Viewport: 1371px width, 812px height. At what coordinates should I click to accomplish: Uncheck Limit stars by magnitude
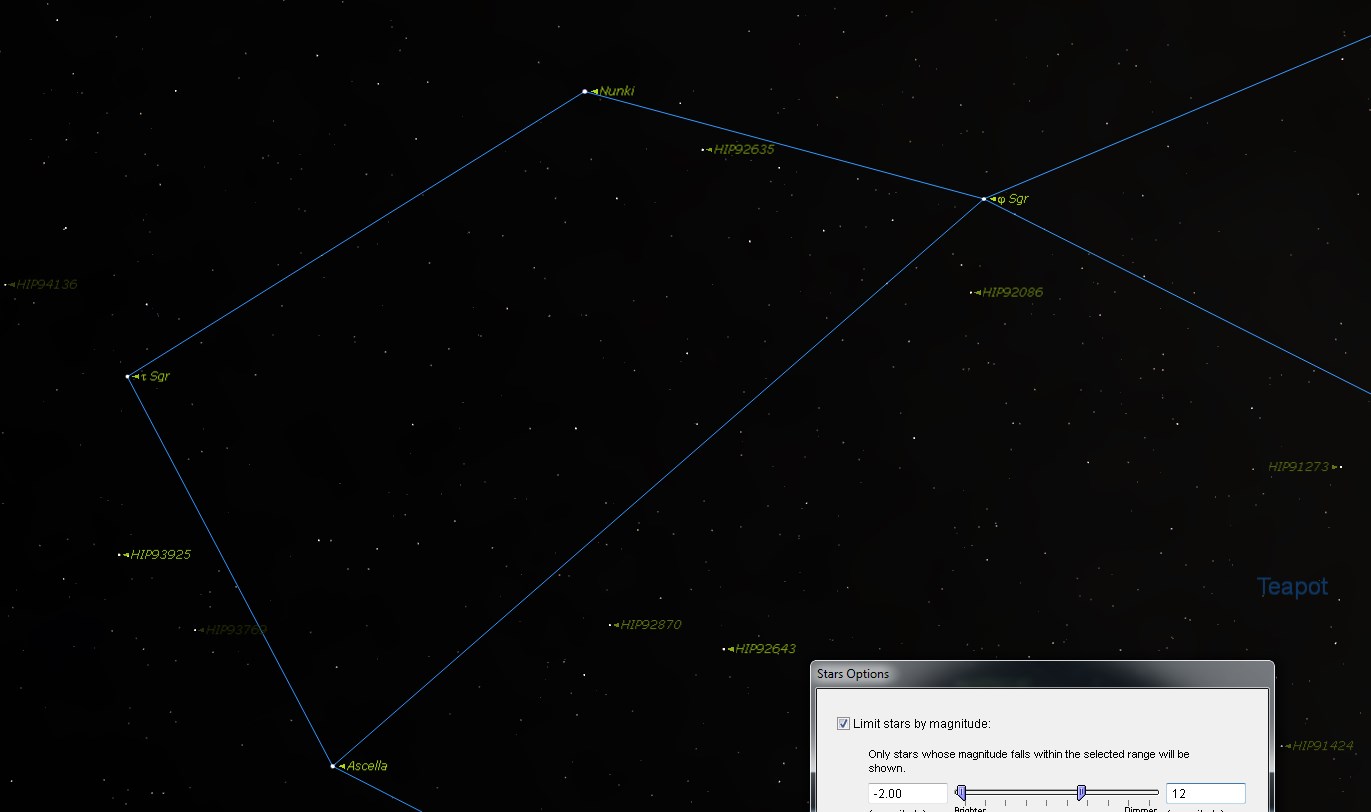[x=844, y=724]
